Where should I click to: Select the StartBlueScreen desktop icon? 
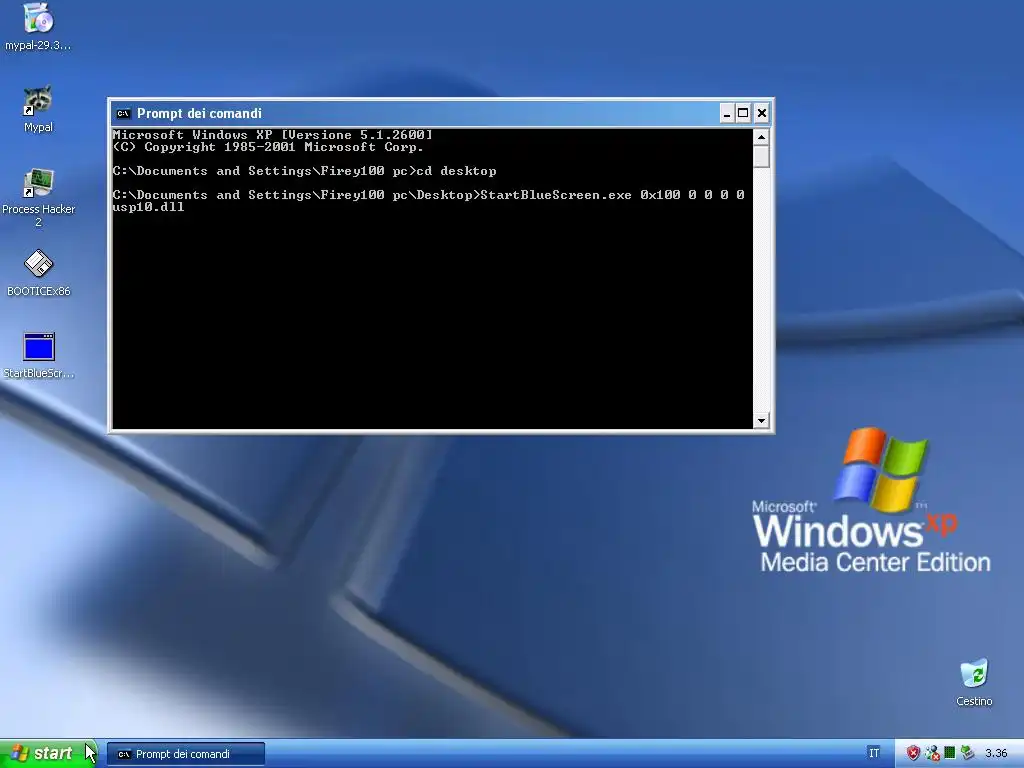[38, 355]
